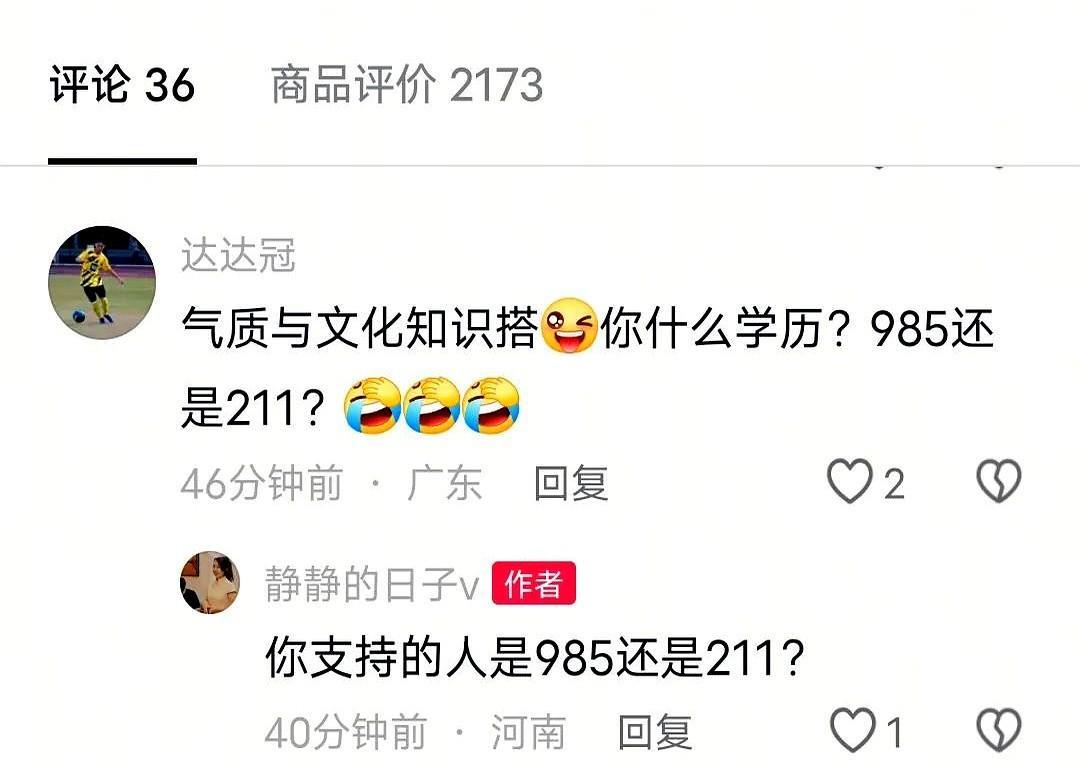Select the reply text 你支持的人是985还是211?
Screen dimensions: 1080x774
pyautogui.click(x=535, y=657)
